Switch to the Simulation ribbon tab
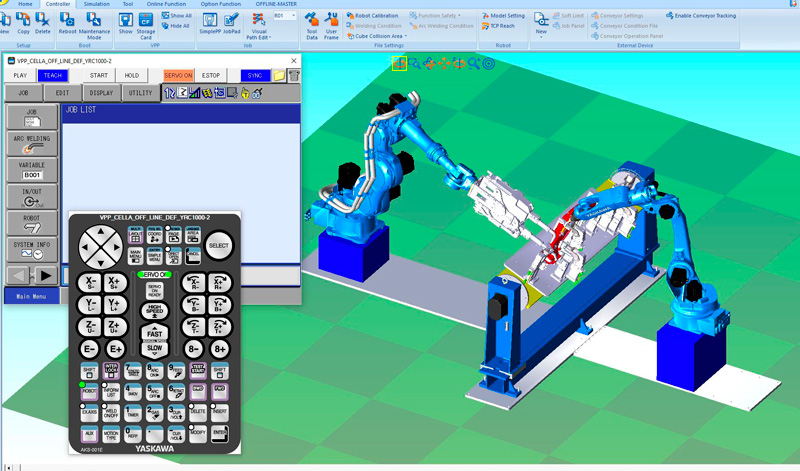This screenshot has width=800, height=471. click(x=97, y=4)
